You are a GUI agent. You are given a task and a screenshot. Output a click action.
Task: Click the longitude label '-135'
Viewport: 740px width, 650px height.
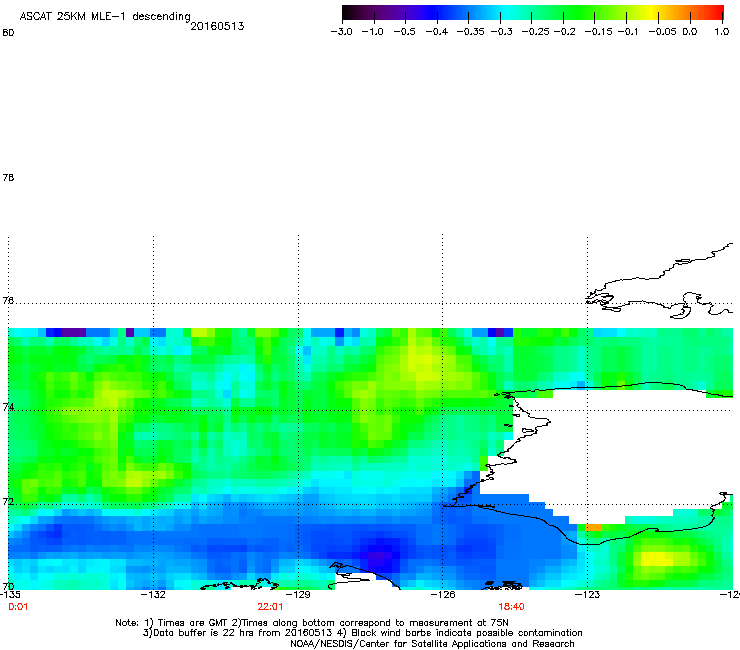10,594
